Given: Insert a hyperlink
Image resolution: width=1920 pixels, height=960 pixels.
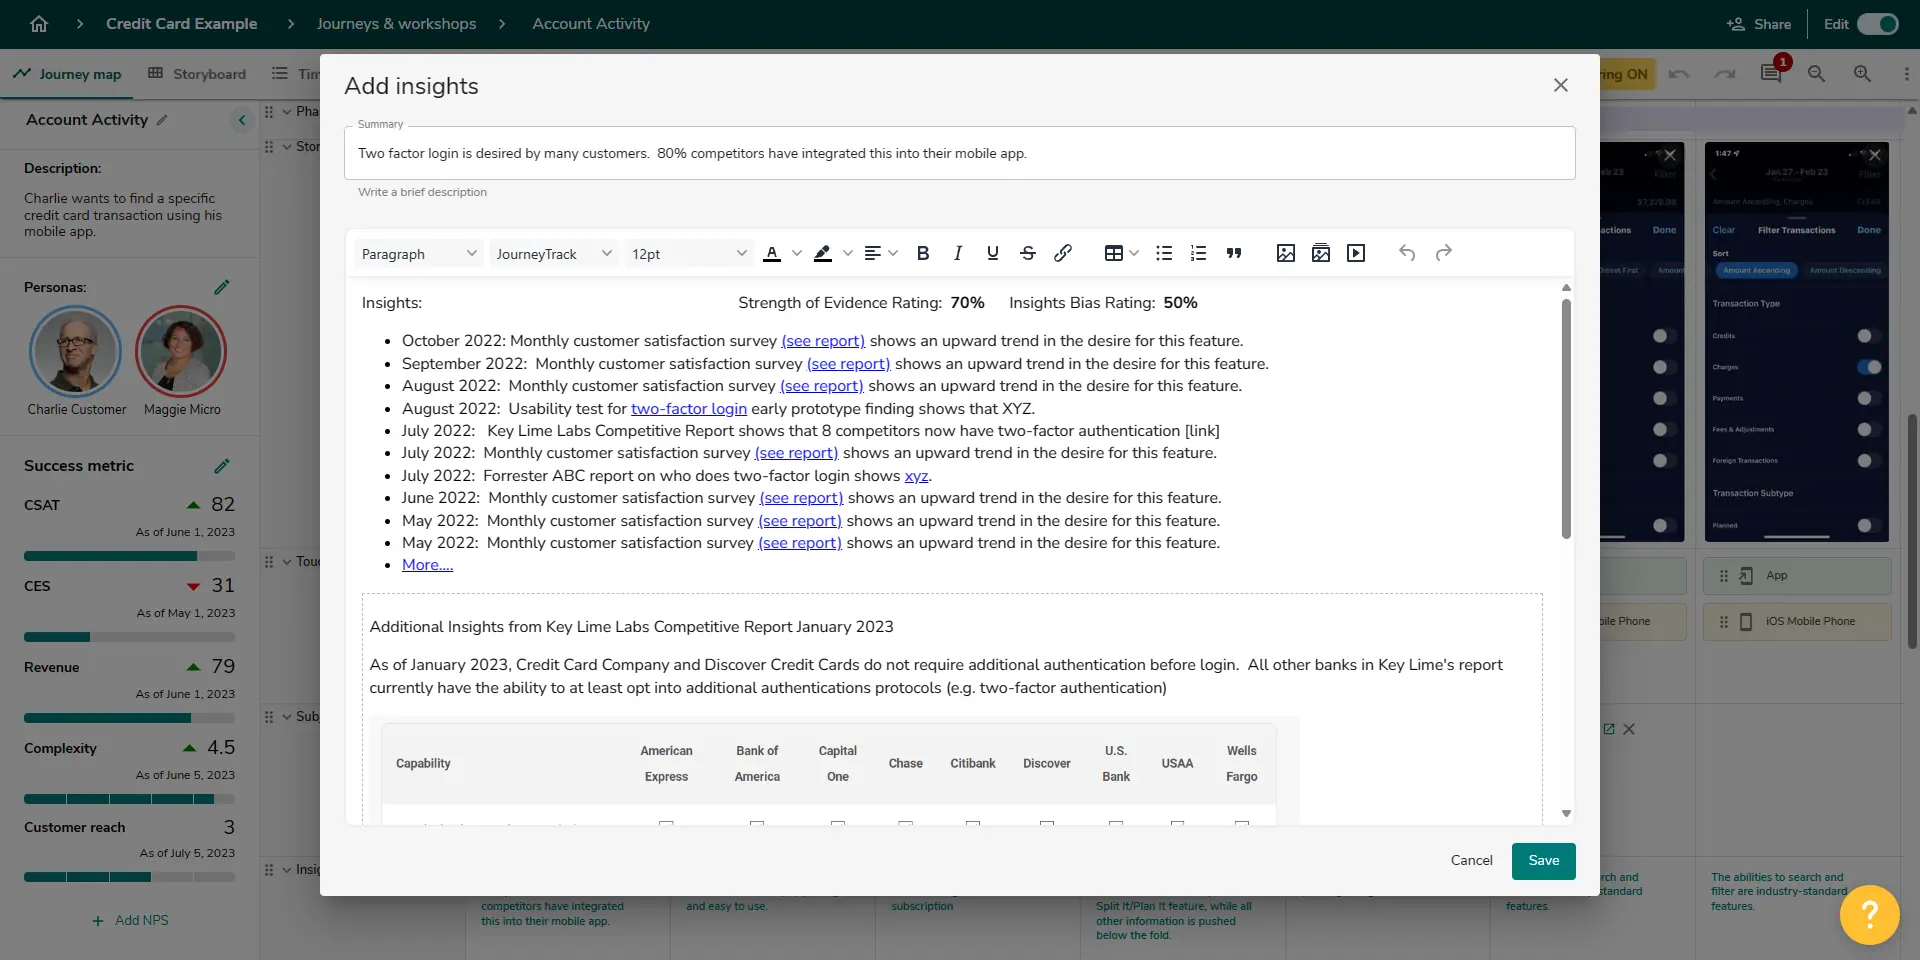Looking at the screenshot, I should coord(1062,253).
